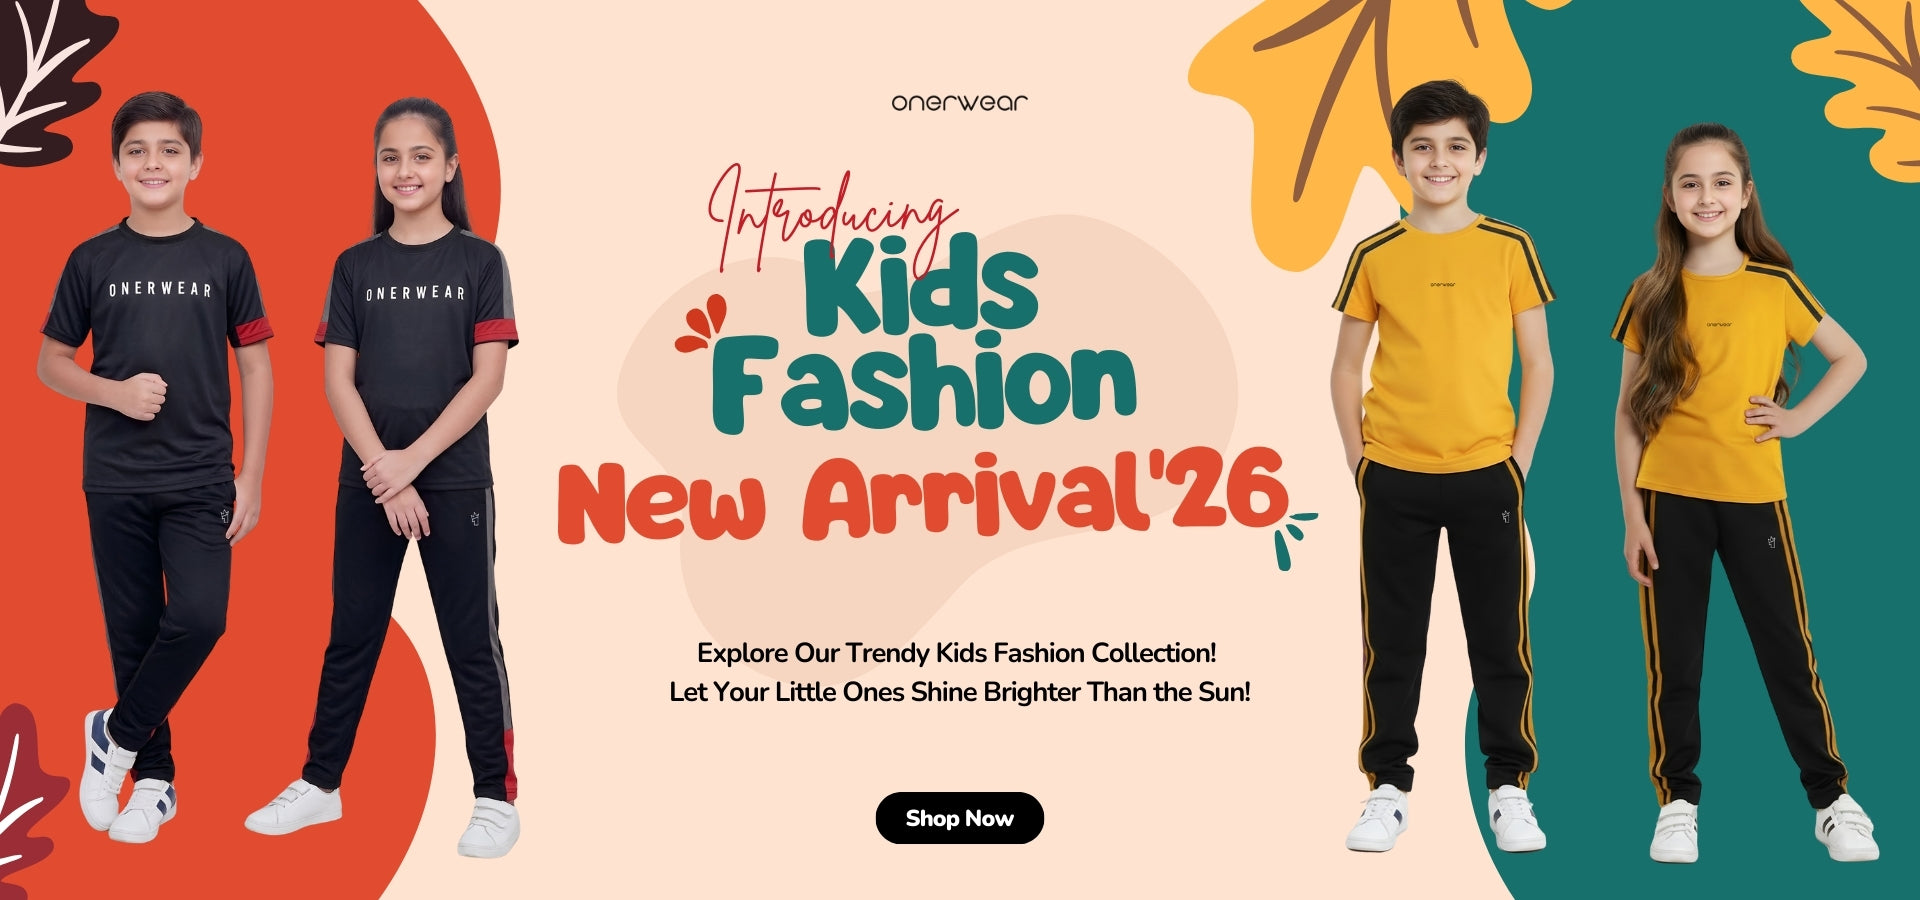Click the maroon leaf in bottom-left corner
The image size is (1920, 900).
point(30,800)
